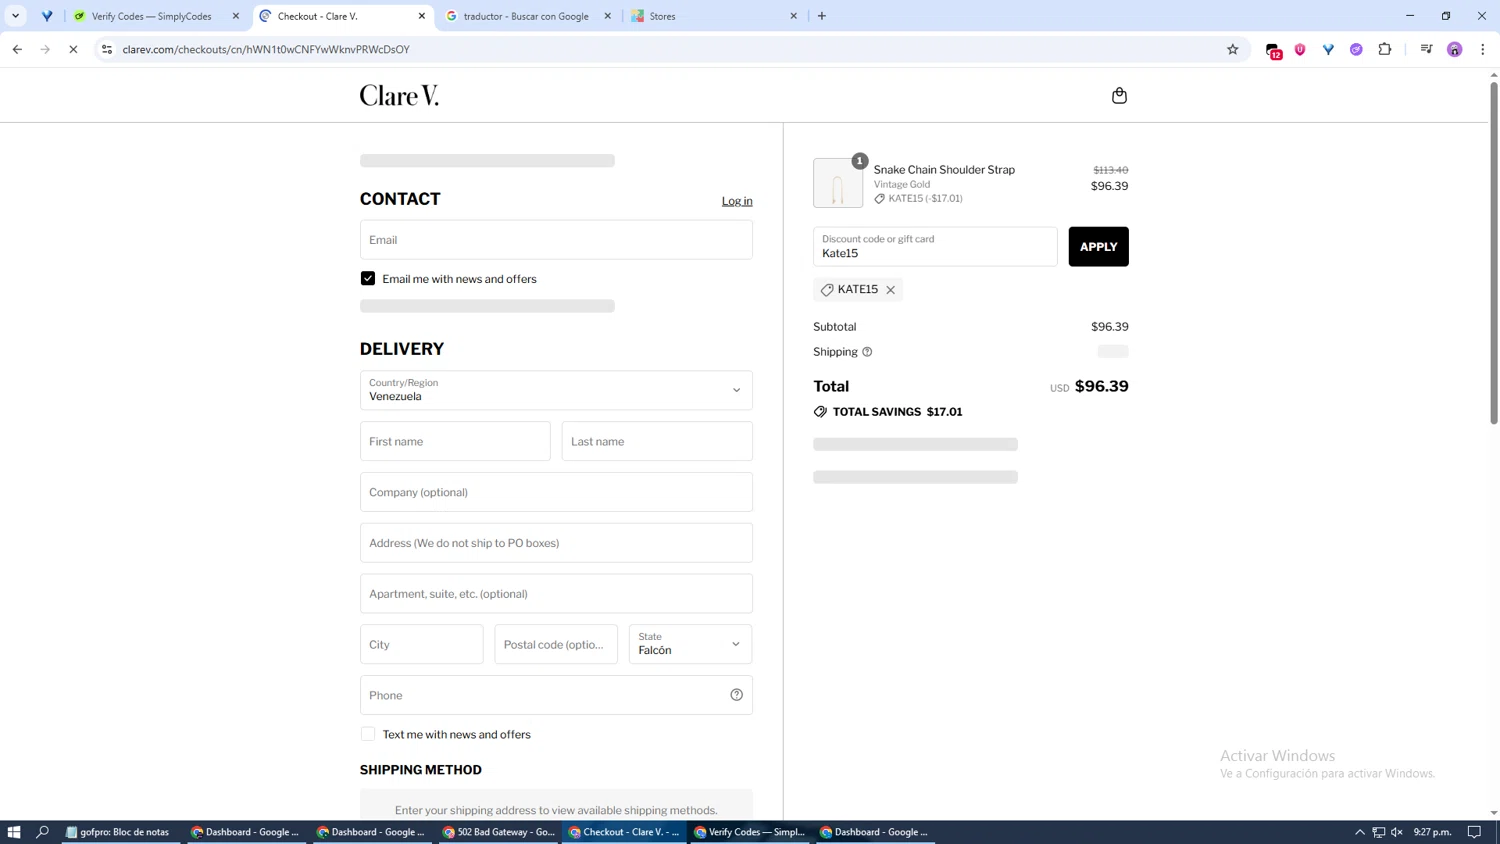Click the browser address bar URL
This screenshot has height=844, width=1500.
(266, 49)
